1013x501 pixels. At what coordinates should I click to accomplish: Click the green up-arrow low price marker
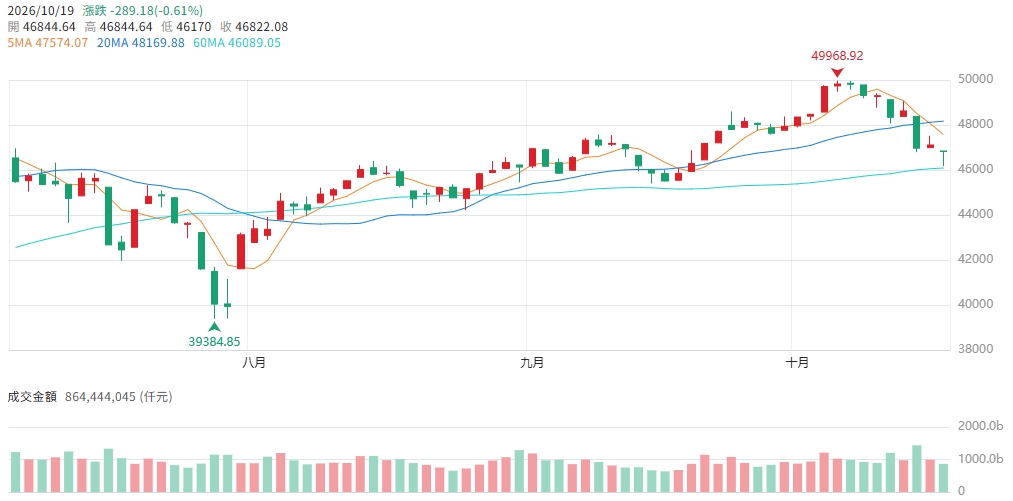(214, 326)
